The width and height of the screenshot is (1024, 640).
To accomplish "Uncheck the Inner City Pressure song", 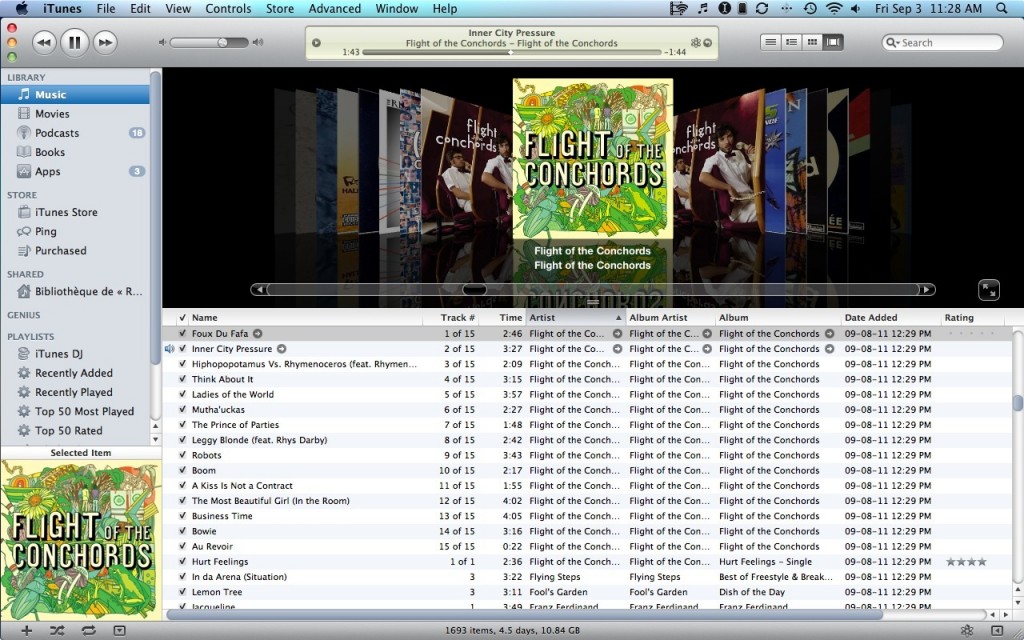I will [182, 349].
